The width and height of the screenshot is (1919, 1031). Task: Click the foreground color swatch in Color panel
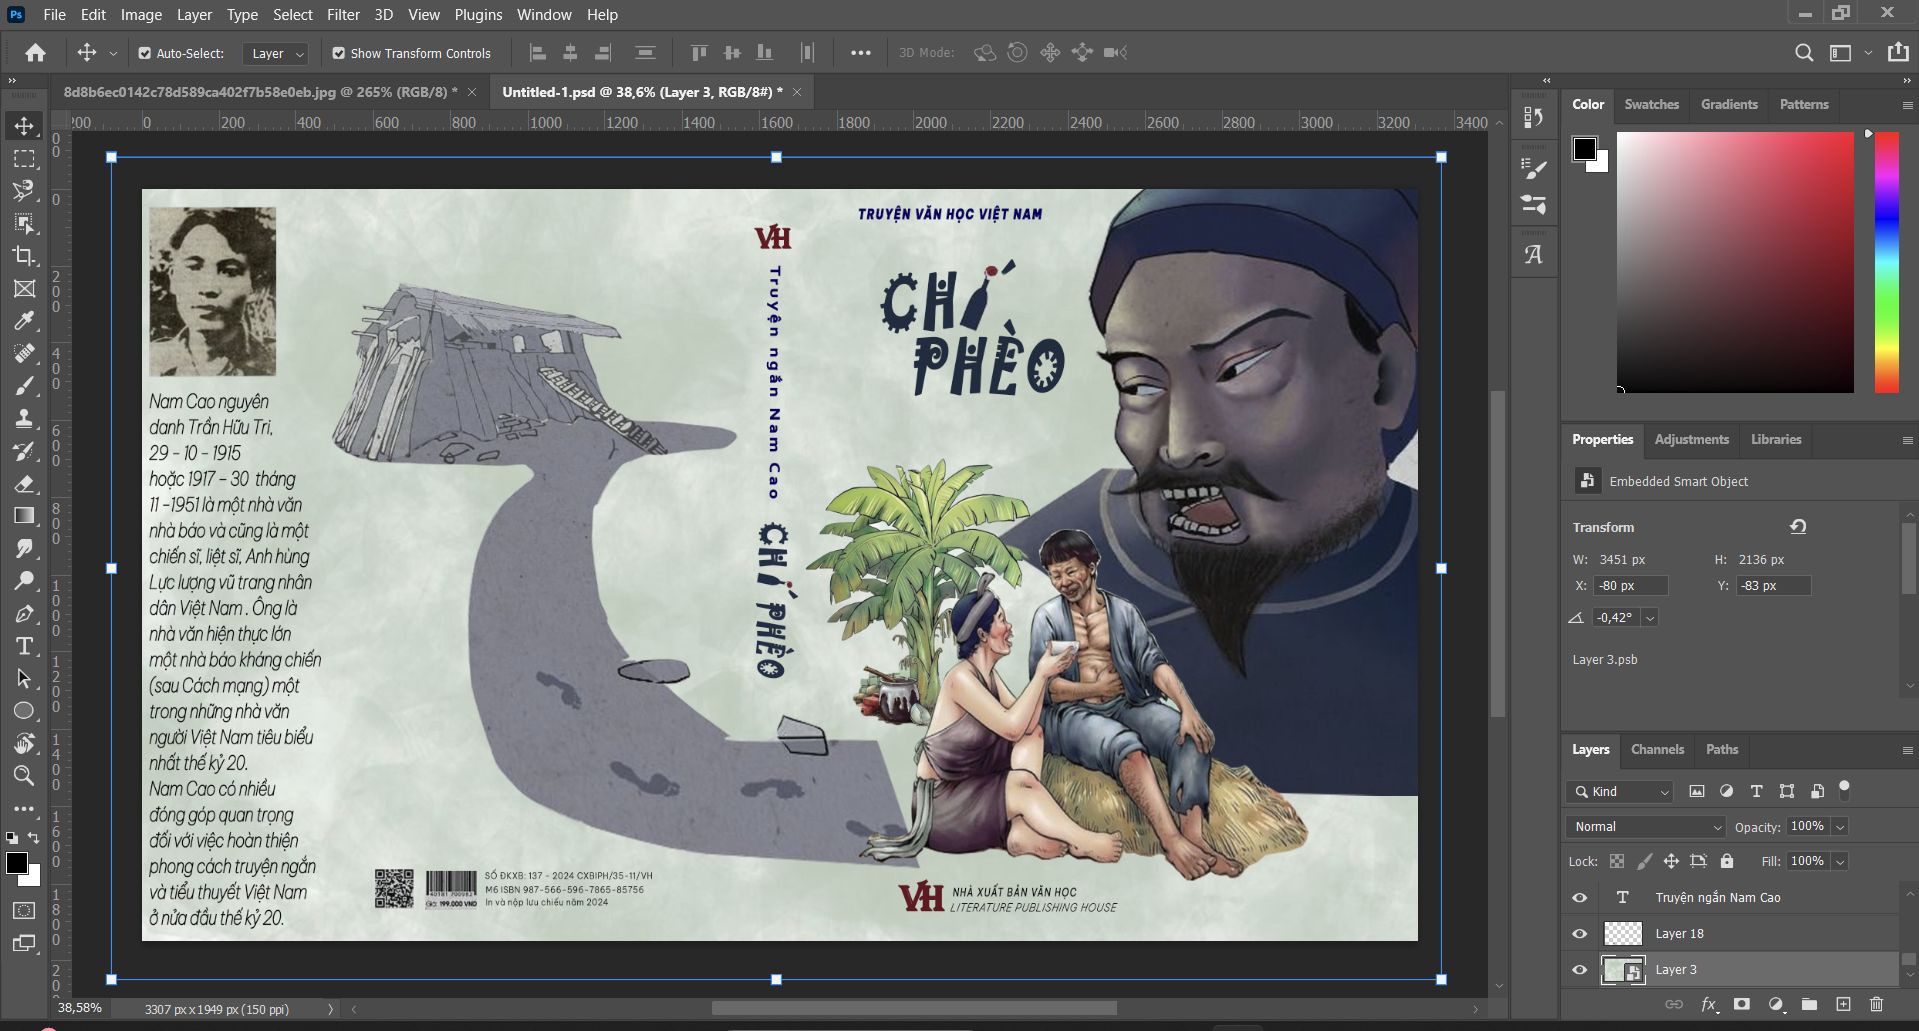click(x=1585, y=149)
